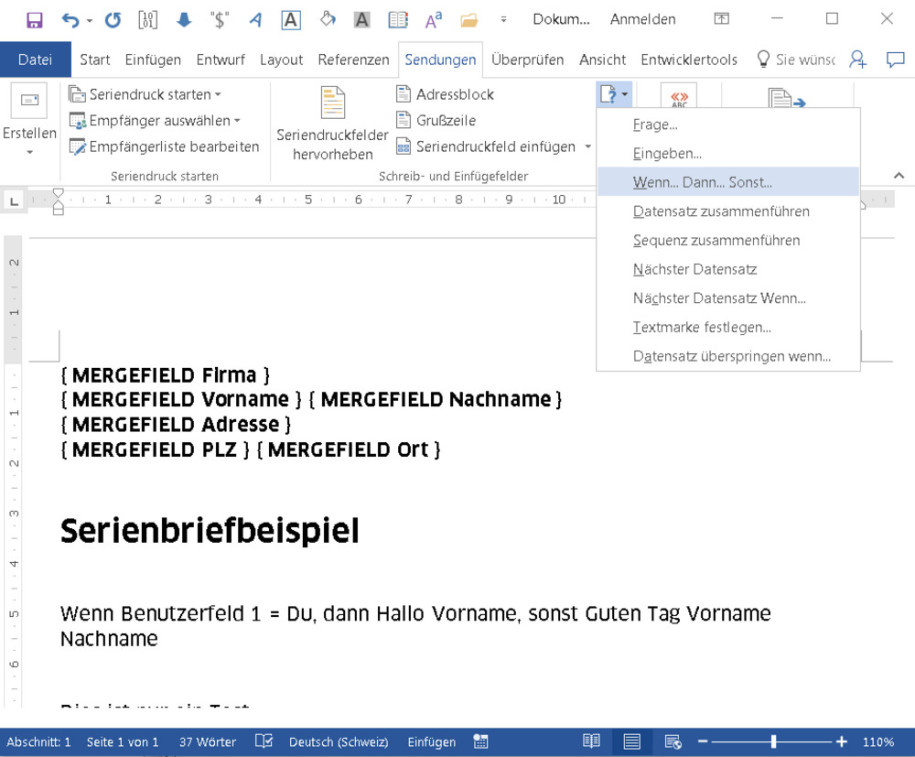Click the proofing check icon in status bar
915x757 pixels.
click(264, 741)
